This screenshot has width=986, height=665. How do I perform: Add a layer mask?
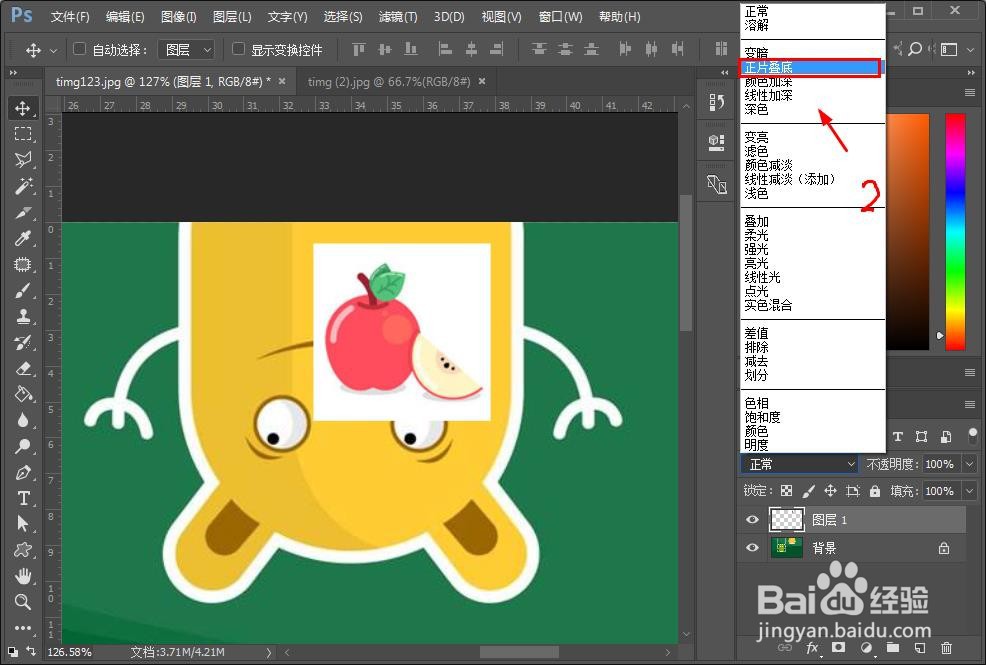pos(838,647)
